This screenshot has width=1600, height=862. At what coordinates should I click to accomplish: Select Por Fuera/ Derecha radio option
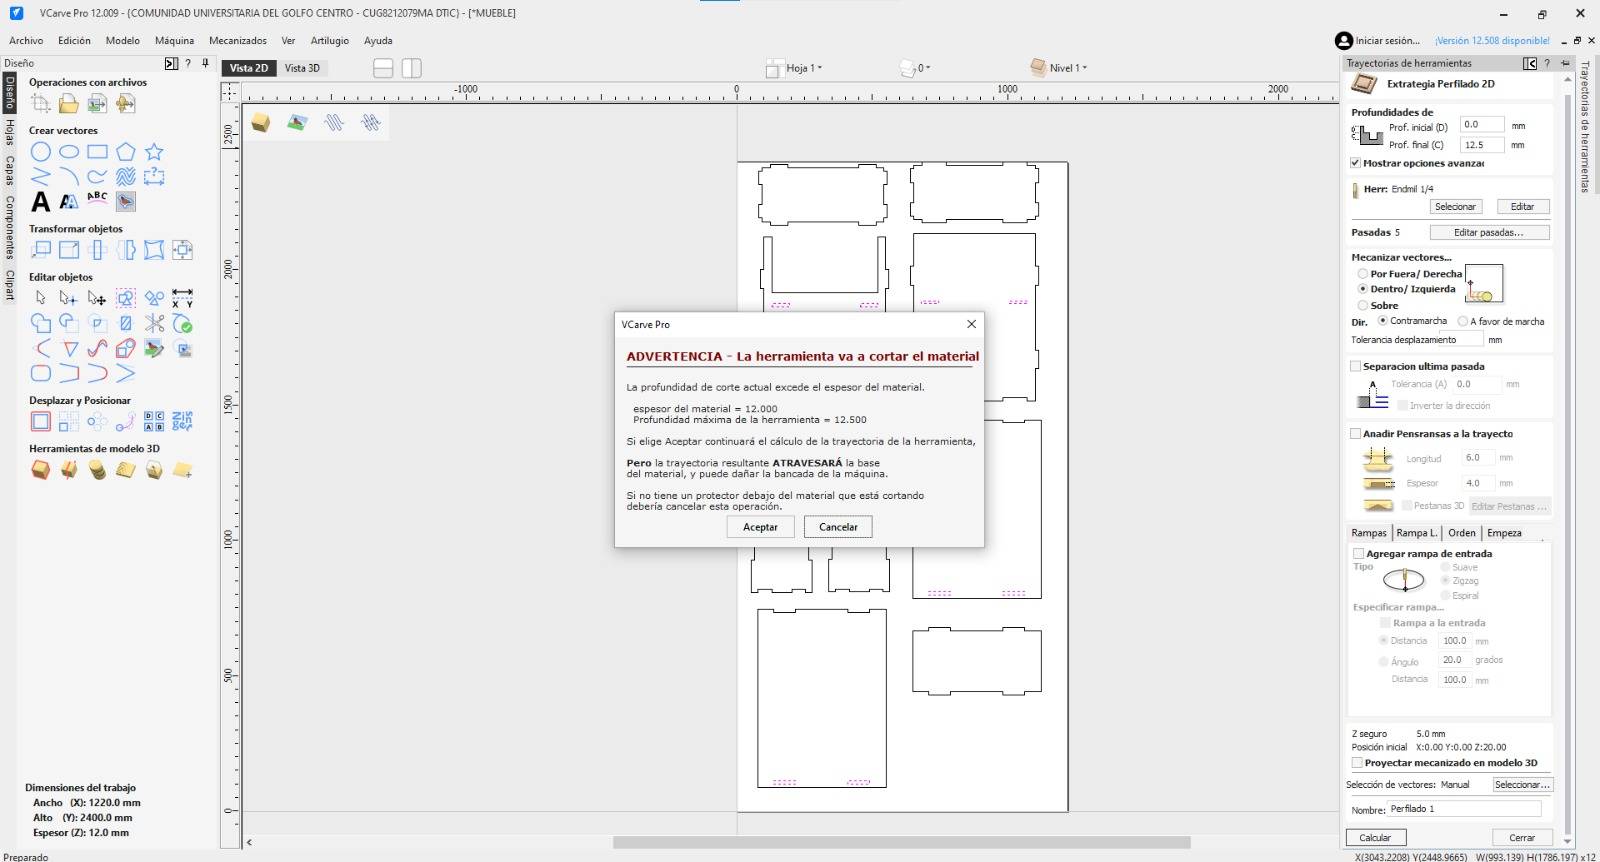coord(1362,274)
